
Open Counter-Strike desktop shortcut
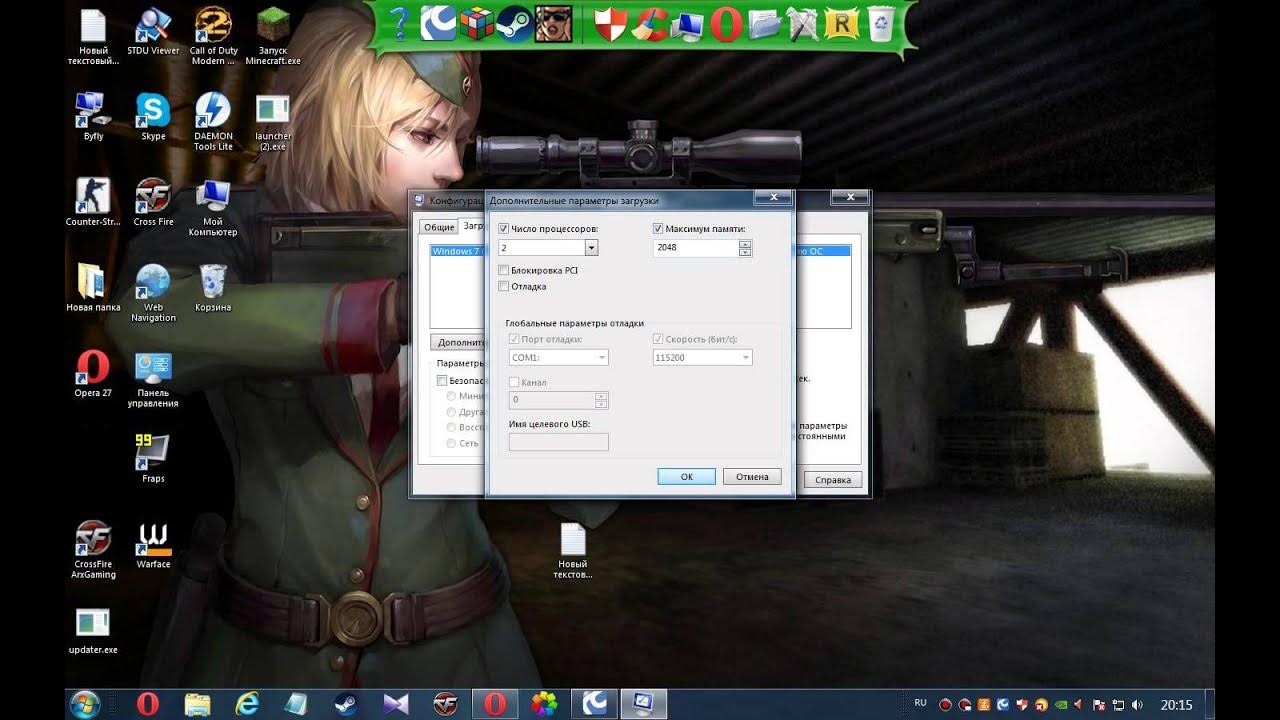[93, 203]
